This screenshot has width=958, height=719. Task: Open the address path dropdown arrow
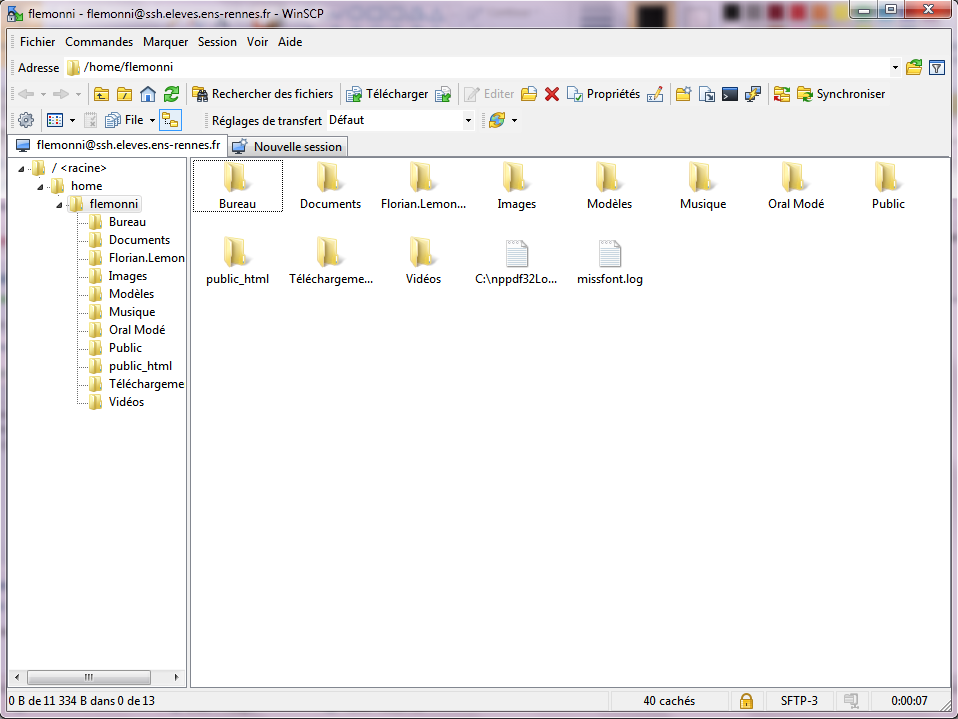click(895, 67)
